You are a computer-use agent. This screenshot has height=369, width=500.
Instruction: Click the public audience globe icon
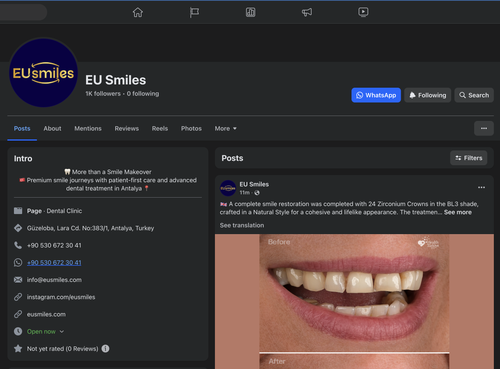click(257, 193)
